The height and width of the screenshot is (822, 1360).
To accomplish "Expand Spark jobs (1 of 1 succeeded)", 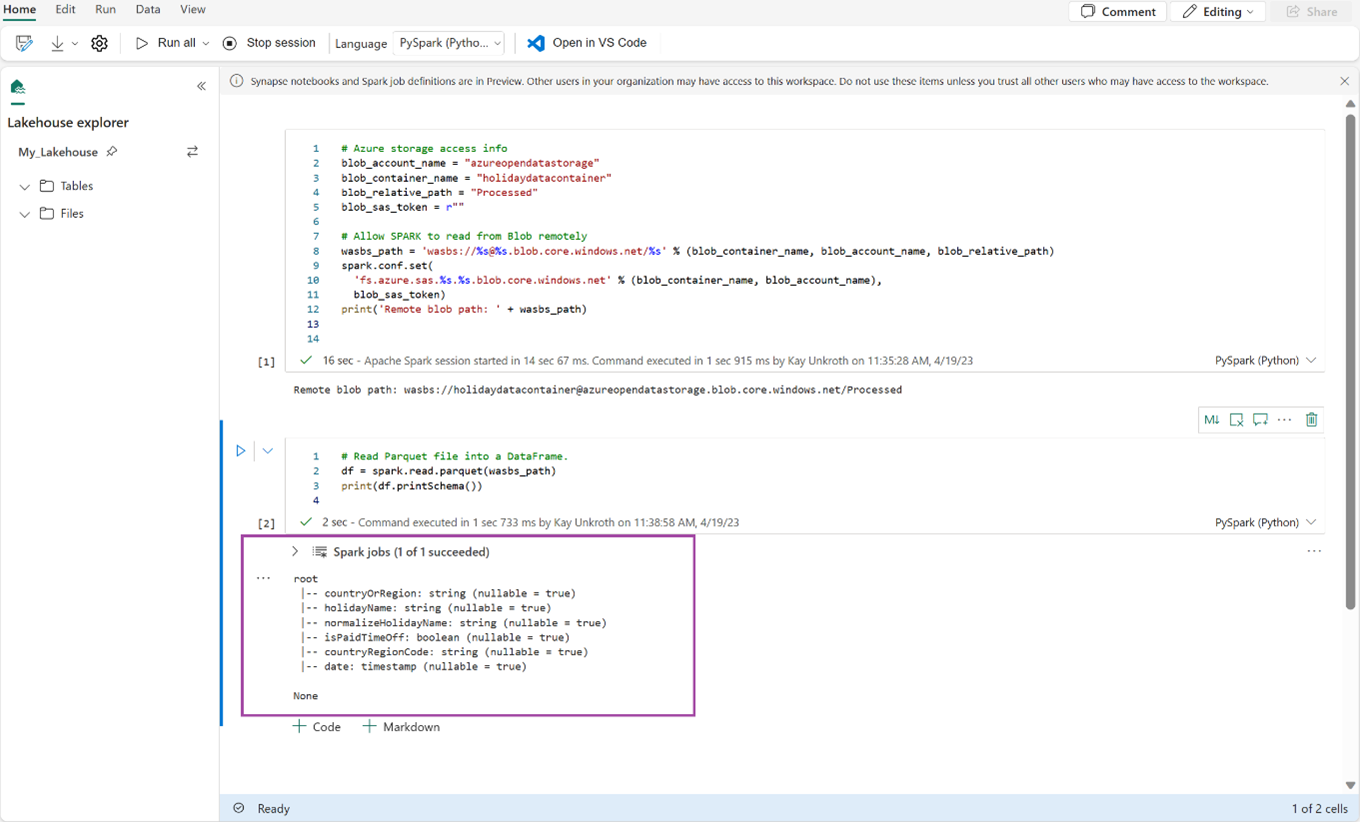I will pos(295,551).
